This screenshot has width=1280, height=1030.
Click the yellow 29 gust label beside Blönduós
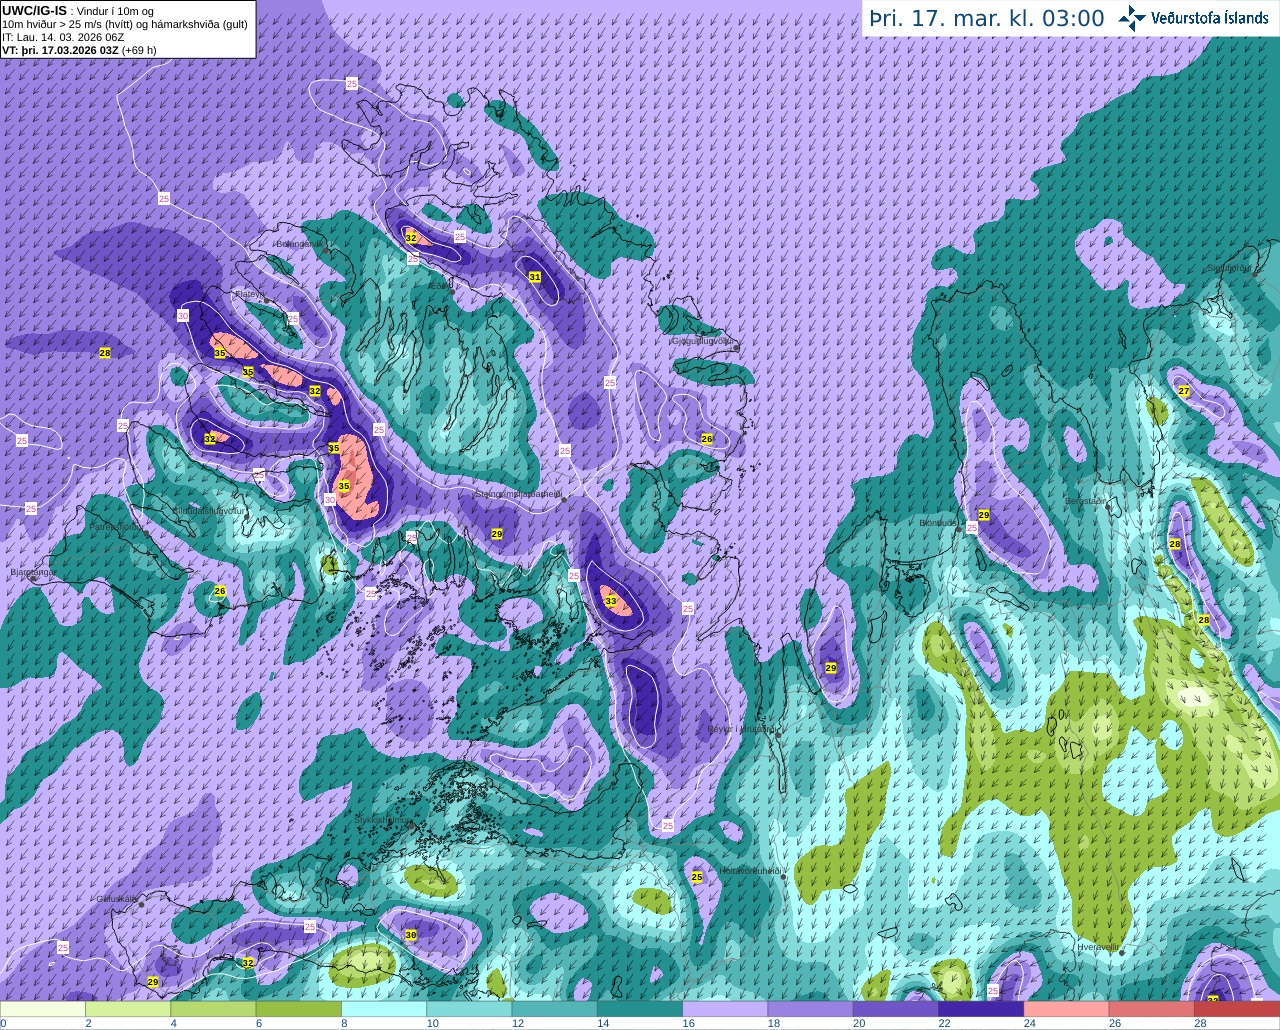984,515
